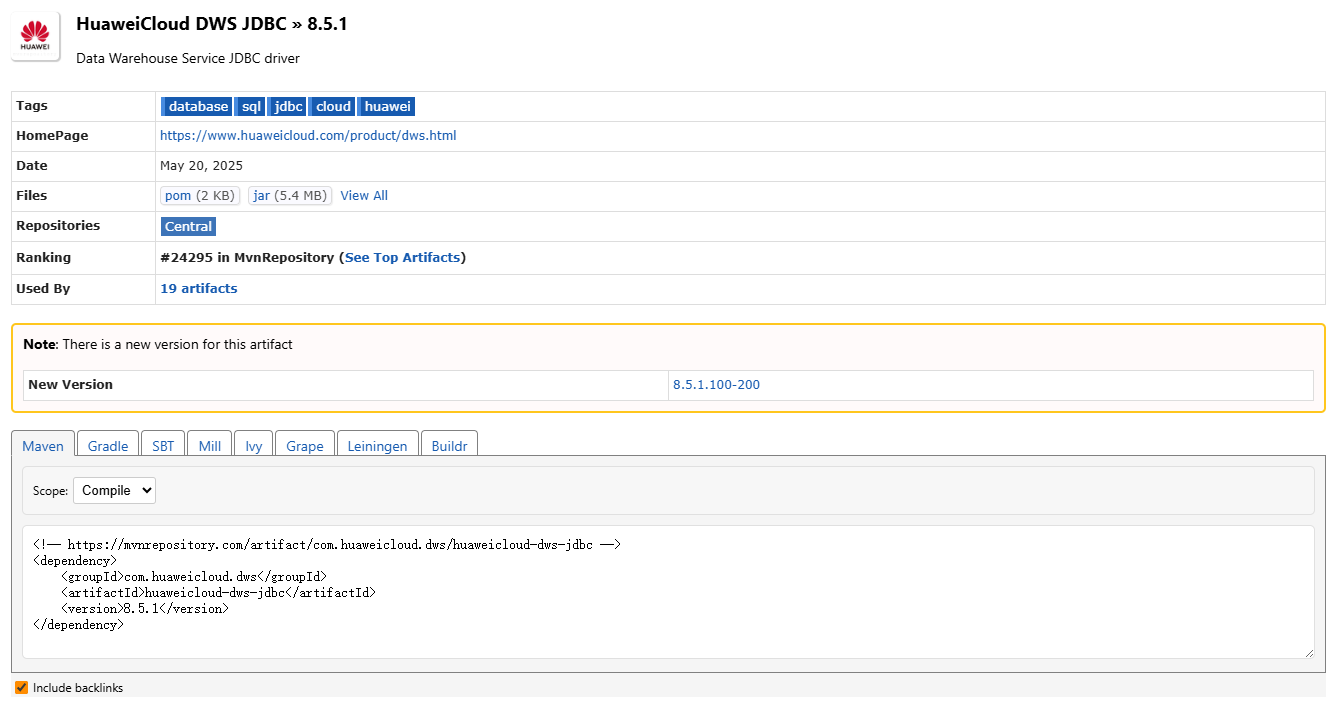Switch to the SBT tab
Viewport: 1337px width, 707px height.
(163, 446)
